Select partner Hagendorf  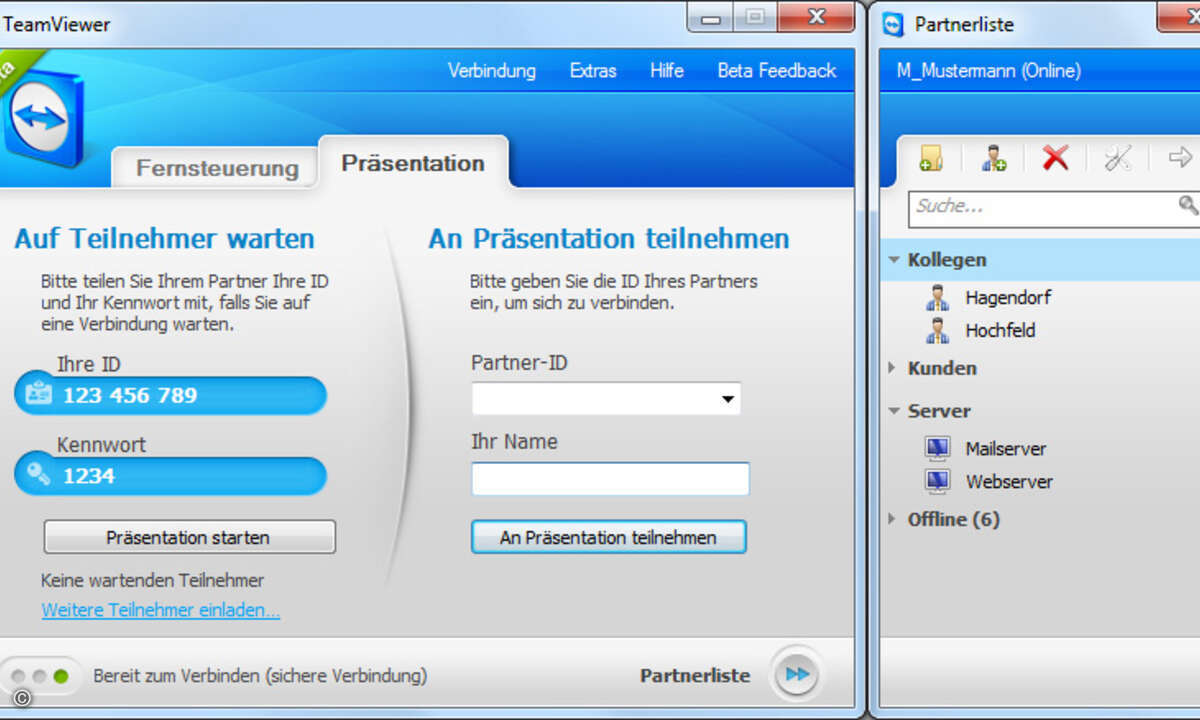pos(1008,297)
